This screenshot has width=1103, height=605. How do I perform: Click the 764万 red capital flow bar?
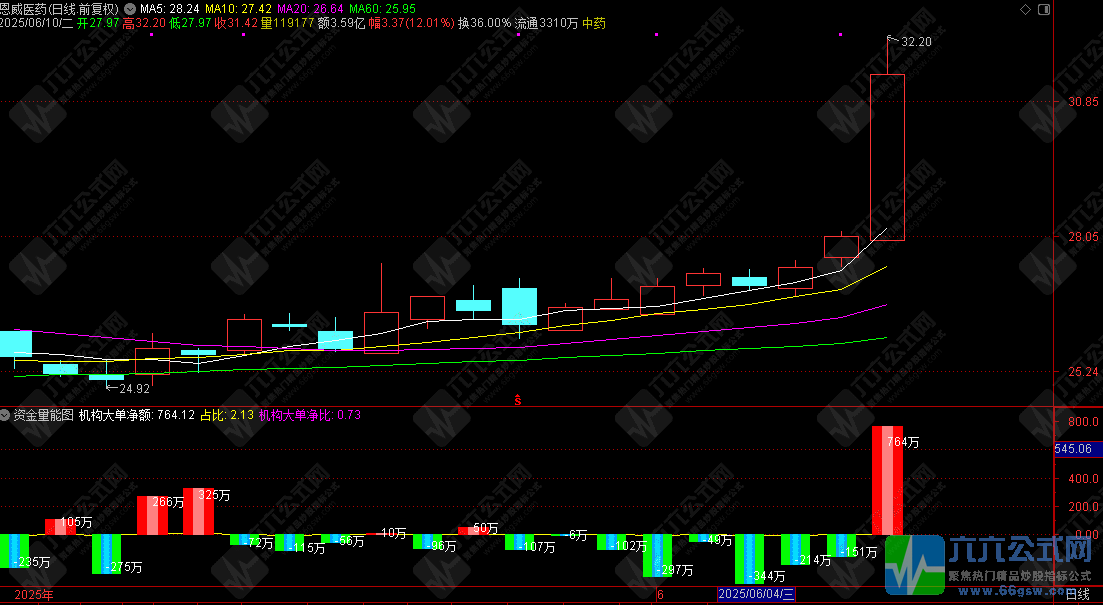click(x=888, y=480)
